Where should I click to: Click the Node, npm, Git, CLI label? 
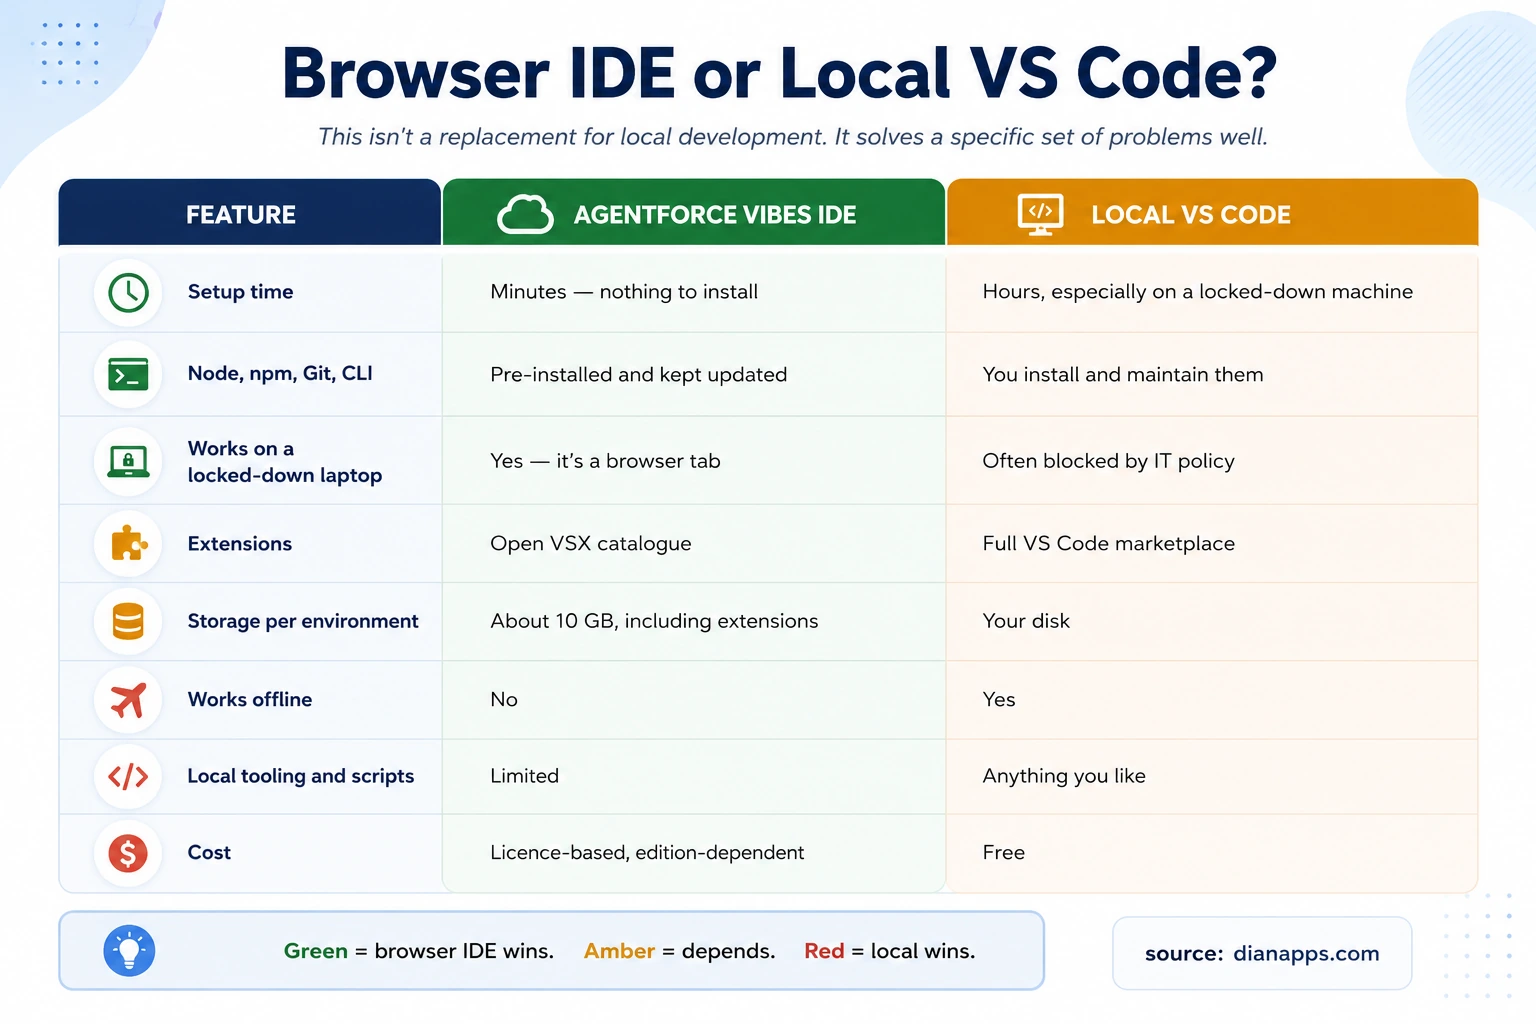point(280,374)
